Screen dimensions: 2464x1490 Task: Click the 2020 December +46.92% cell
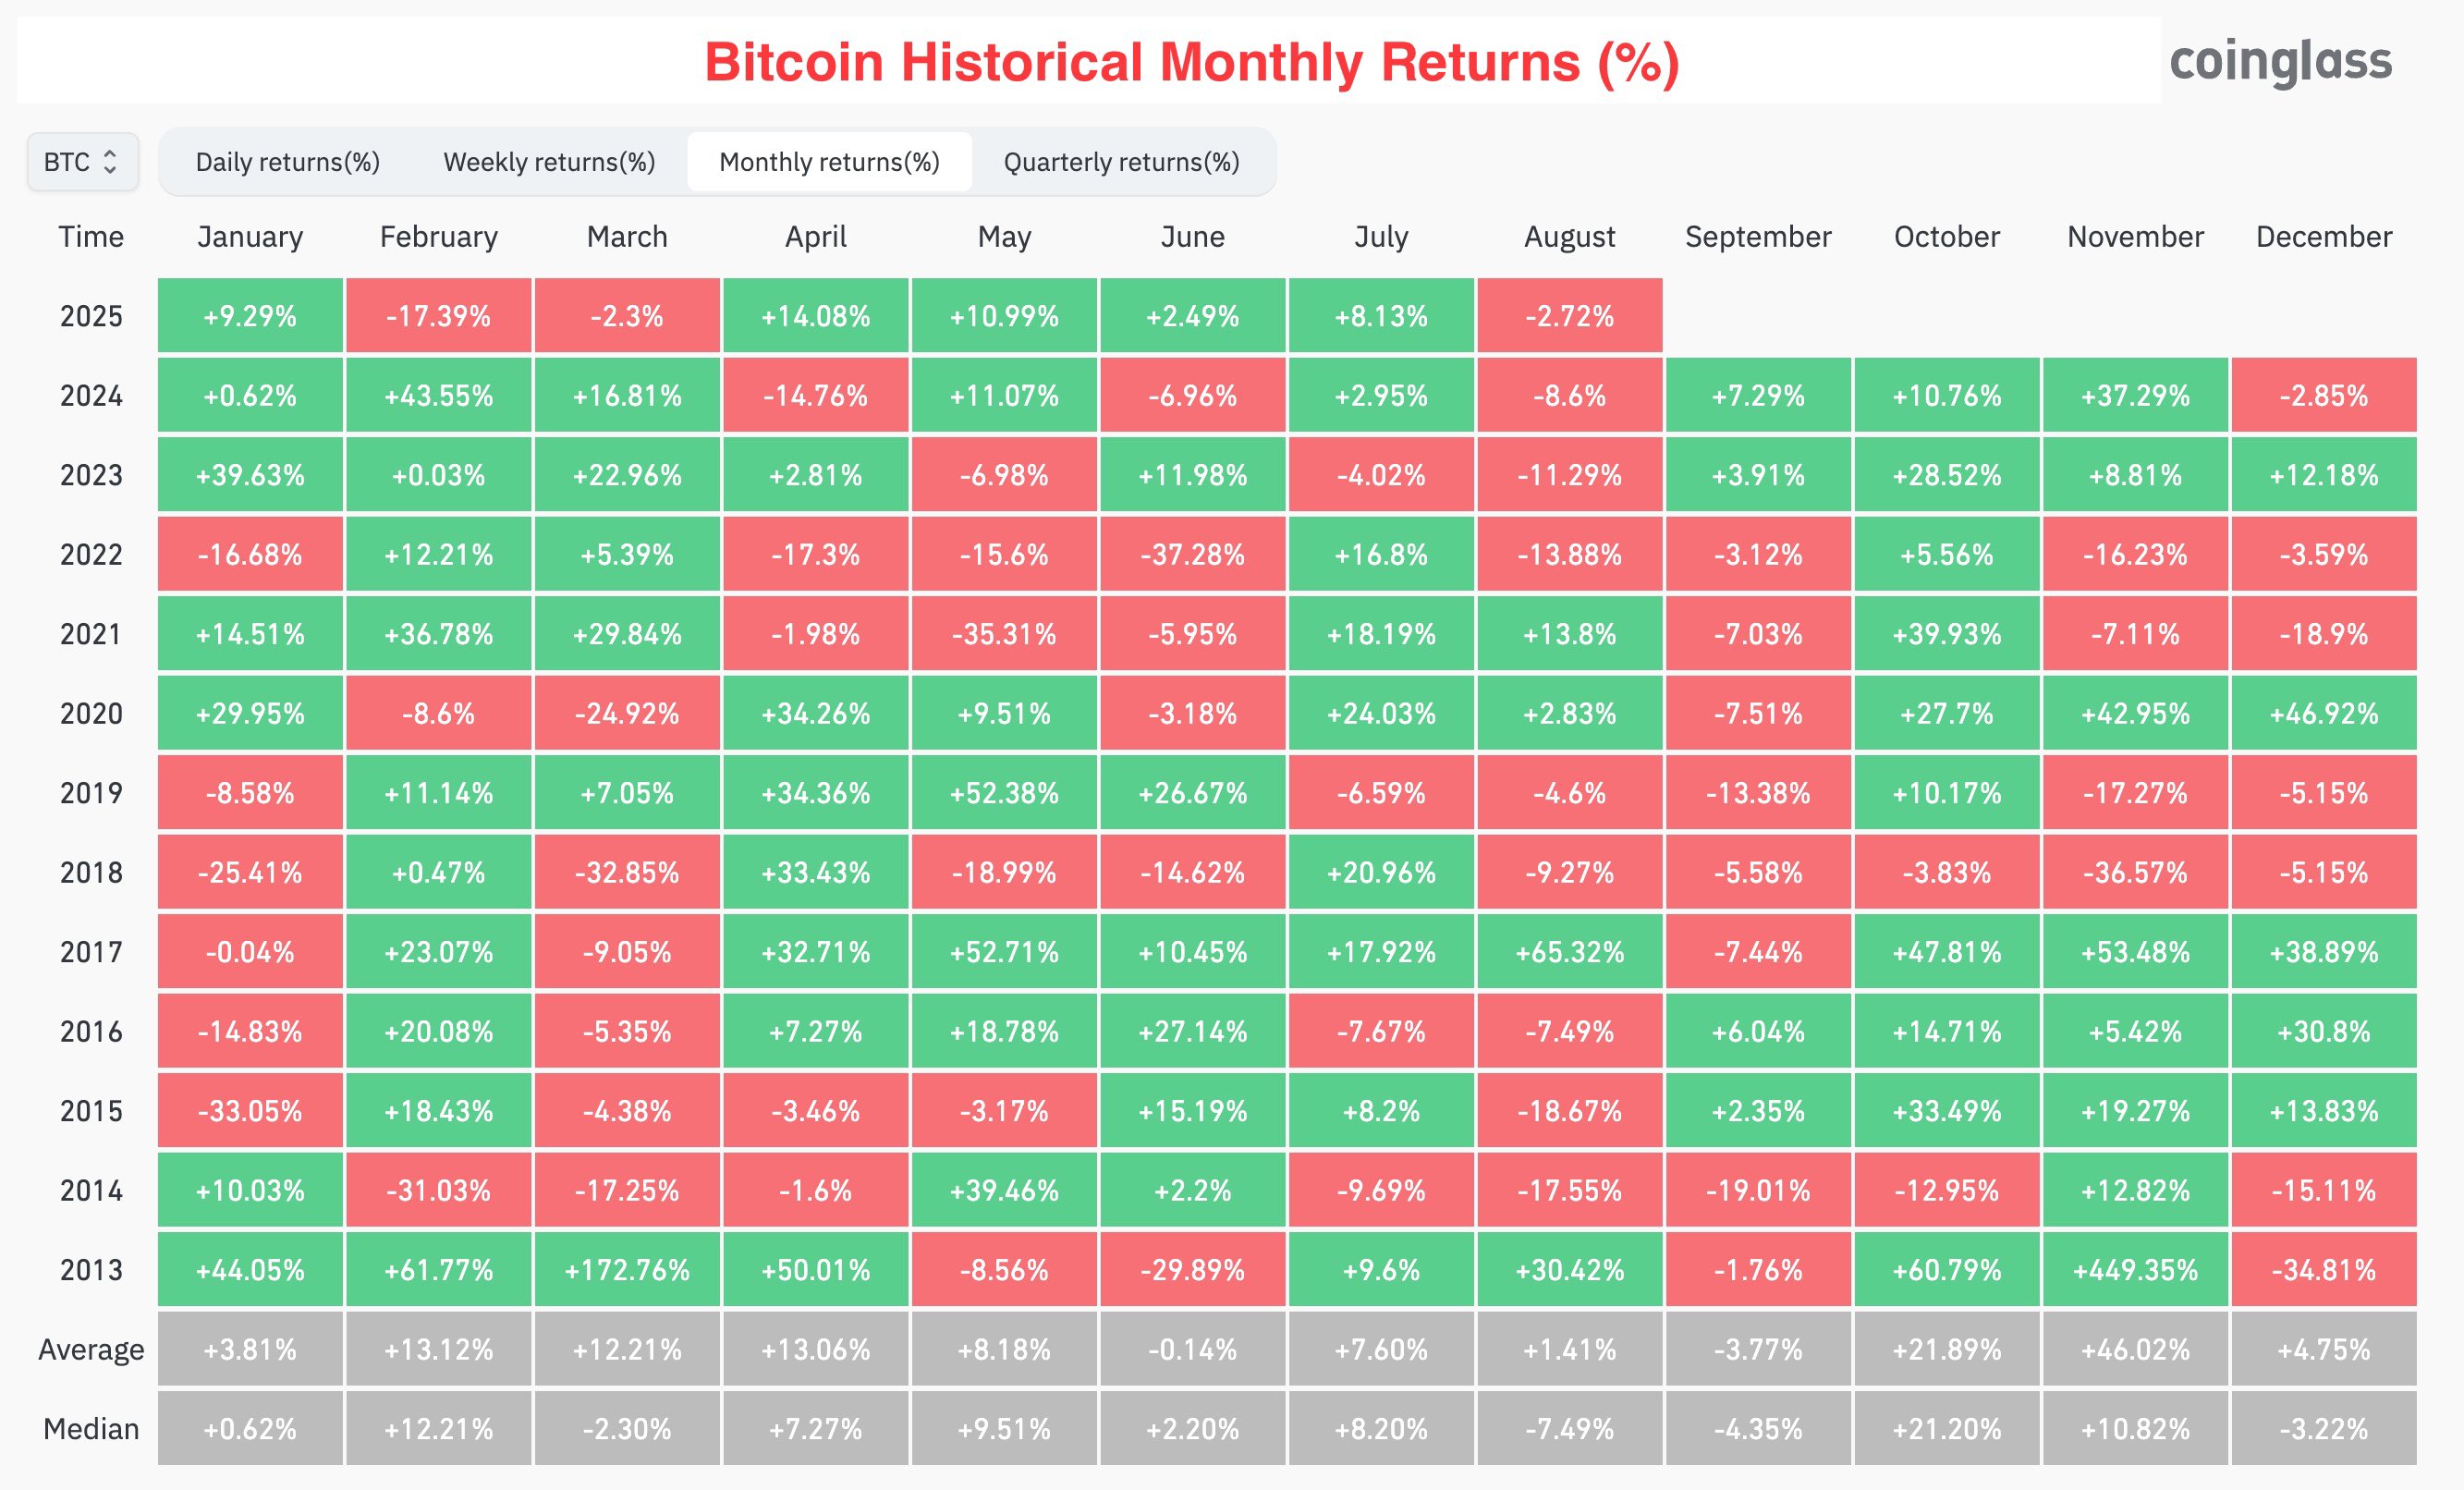2323,714
